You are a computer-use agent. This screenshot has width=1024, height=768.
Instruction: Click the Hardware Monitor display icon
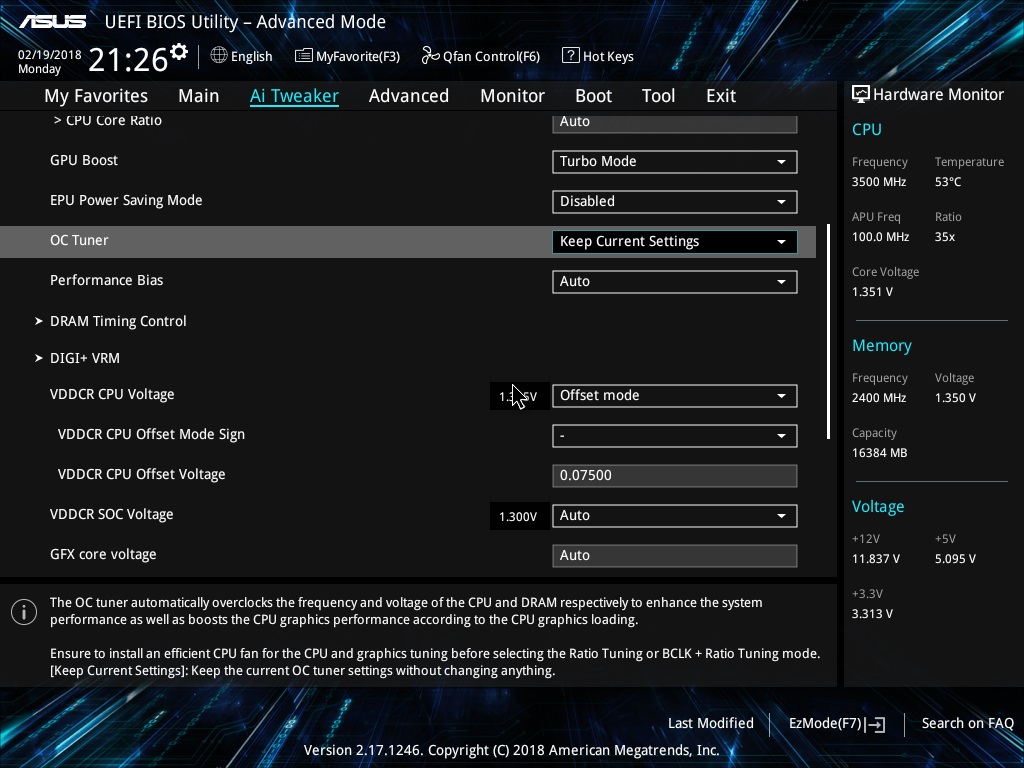[861, 94]
